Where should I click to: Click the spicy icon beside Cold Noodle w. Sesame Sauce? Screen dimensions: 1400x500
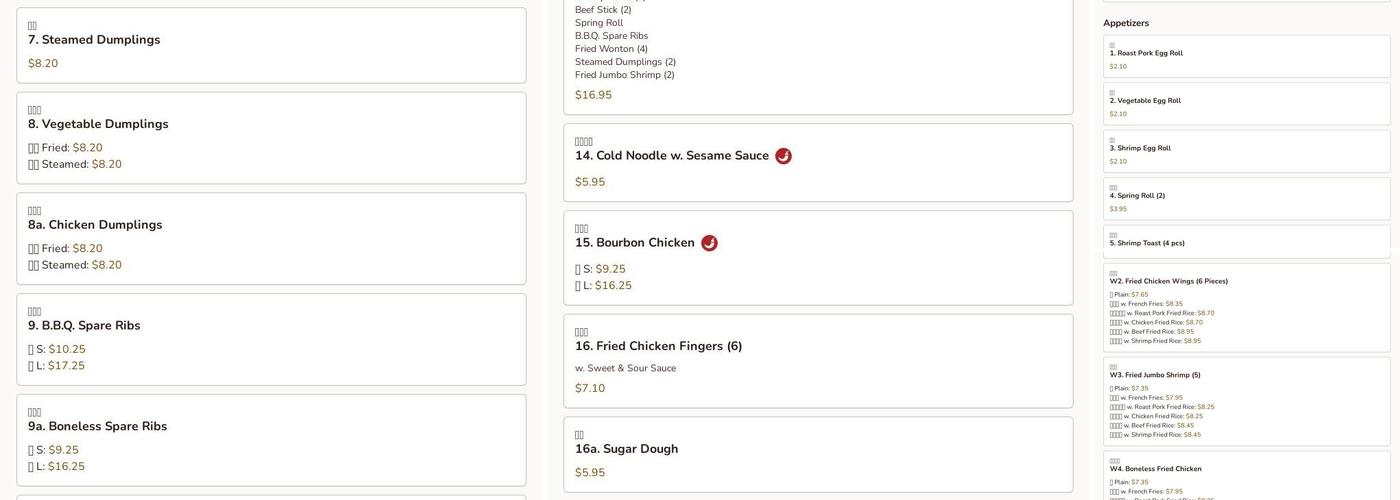(x=783, y=156)
